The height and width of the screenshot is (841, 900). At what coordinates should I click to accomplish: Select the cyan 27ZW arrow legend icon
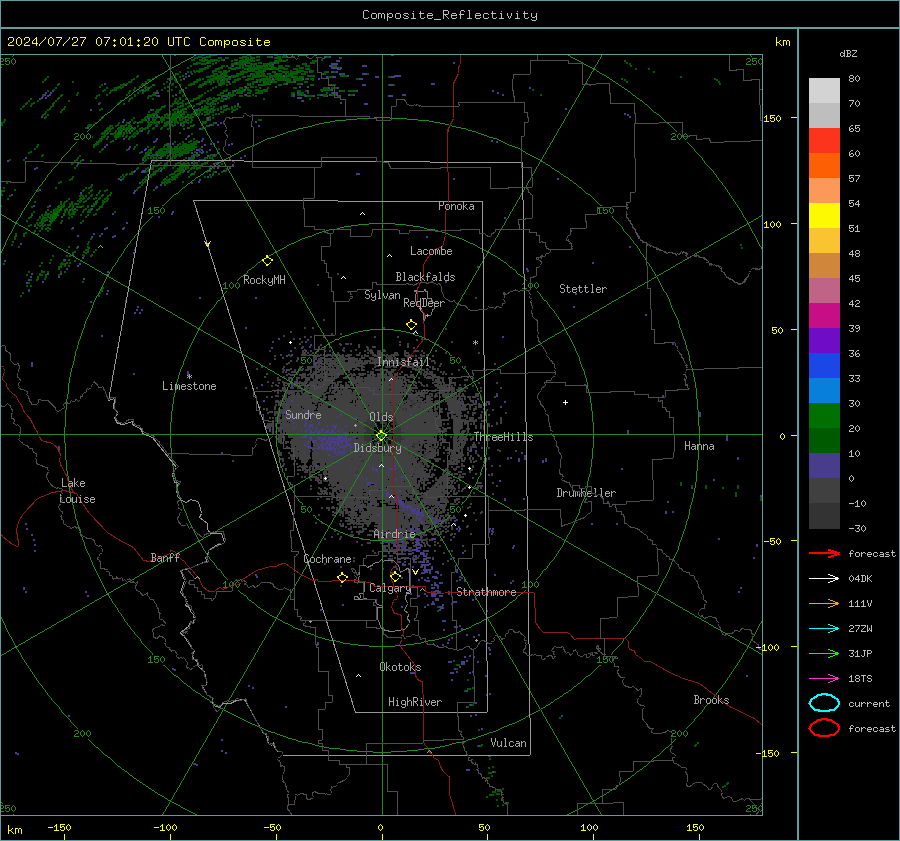[824, 629]
